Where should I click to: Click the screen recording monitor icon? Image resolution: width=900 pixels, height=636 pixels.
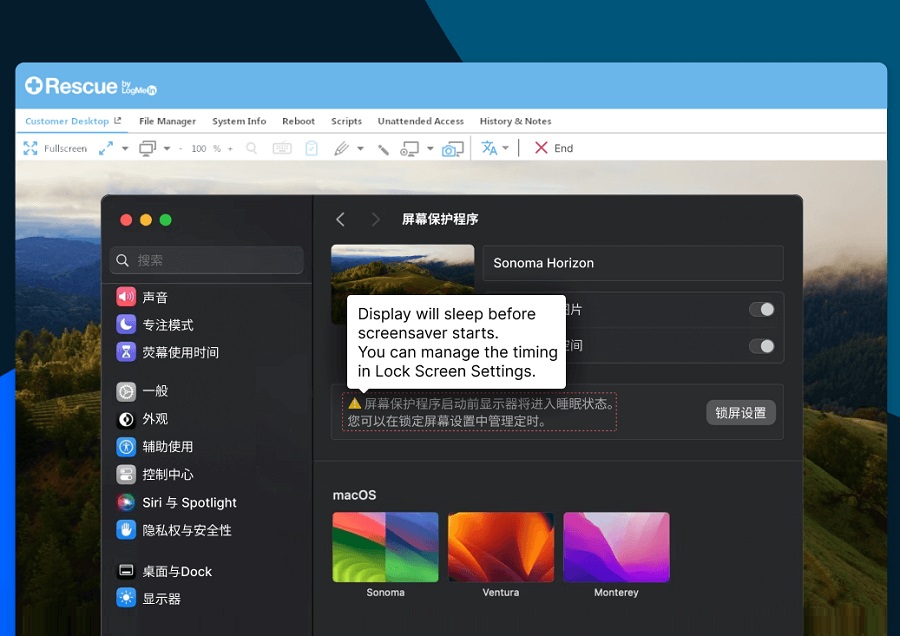[409, 149]
